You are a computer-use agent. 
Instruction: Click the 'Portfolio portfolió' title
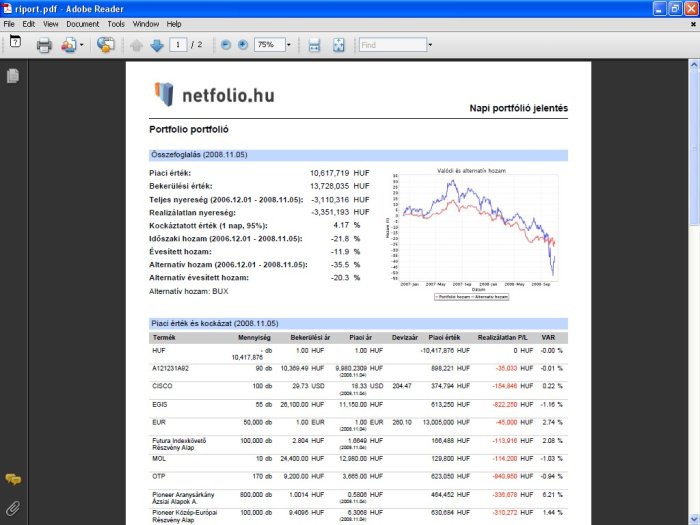pos(189,129)
